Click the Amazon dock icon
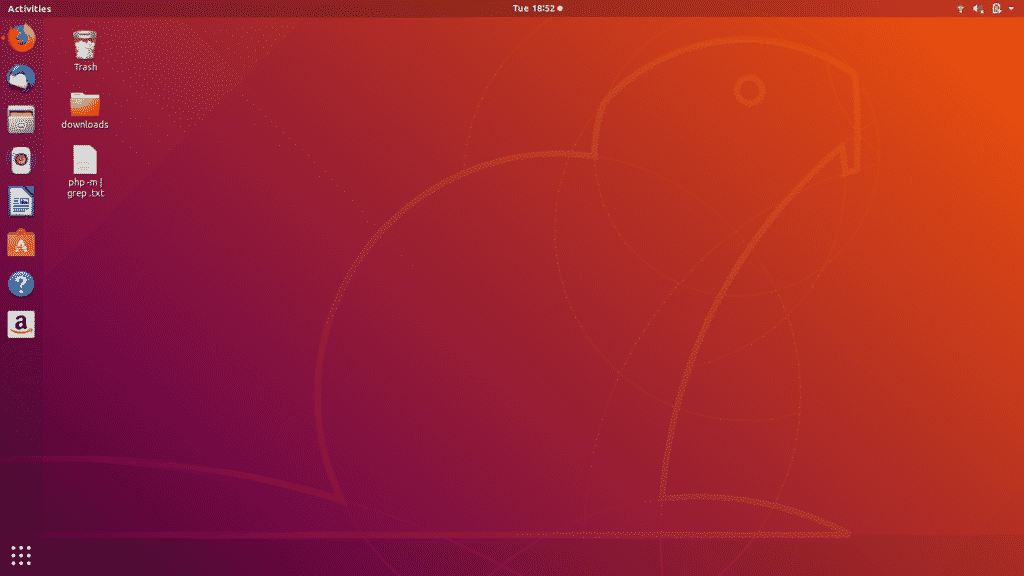Viewport: 1024px width, 576px height. click(21, 325)
